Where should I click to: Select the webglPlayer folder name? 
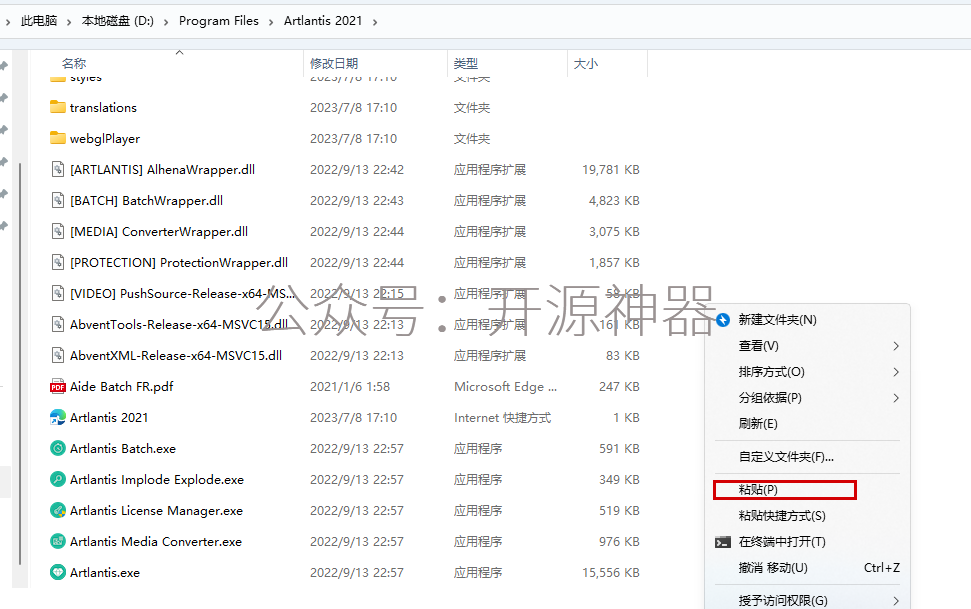(x=105, y=139)
